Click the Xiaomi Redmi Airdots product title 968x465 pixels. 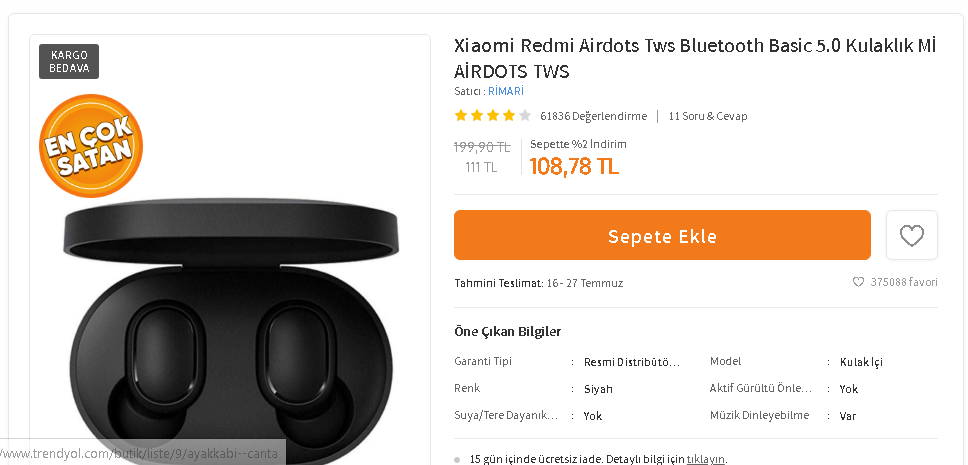tap(695, 58)
